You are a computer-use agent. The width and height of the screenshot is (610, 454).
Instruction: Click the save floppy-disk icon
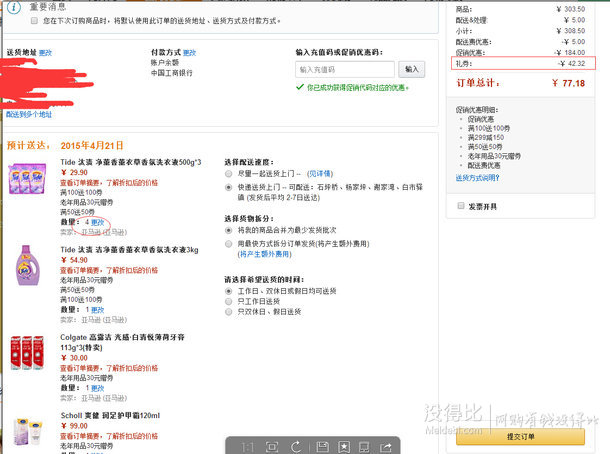click(320, 445)
